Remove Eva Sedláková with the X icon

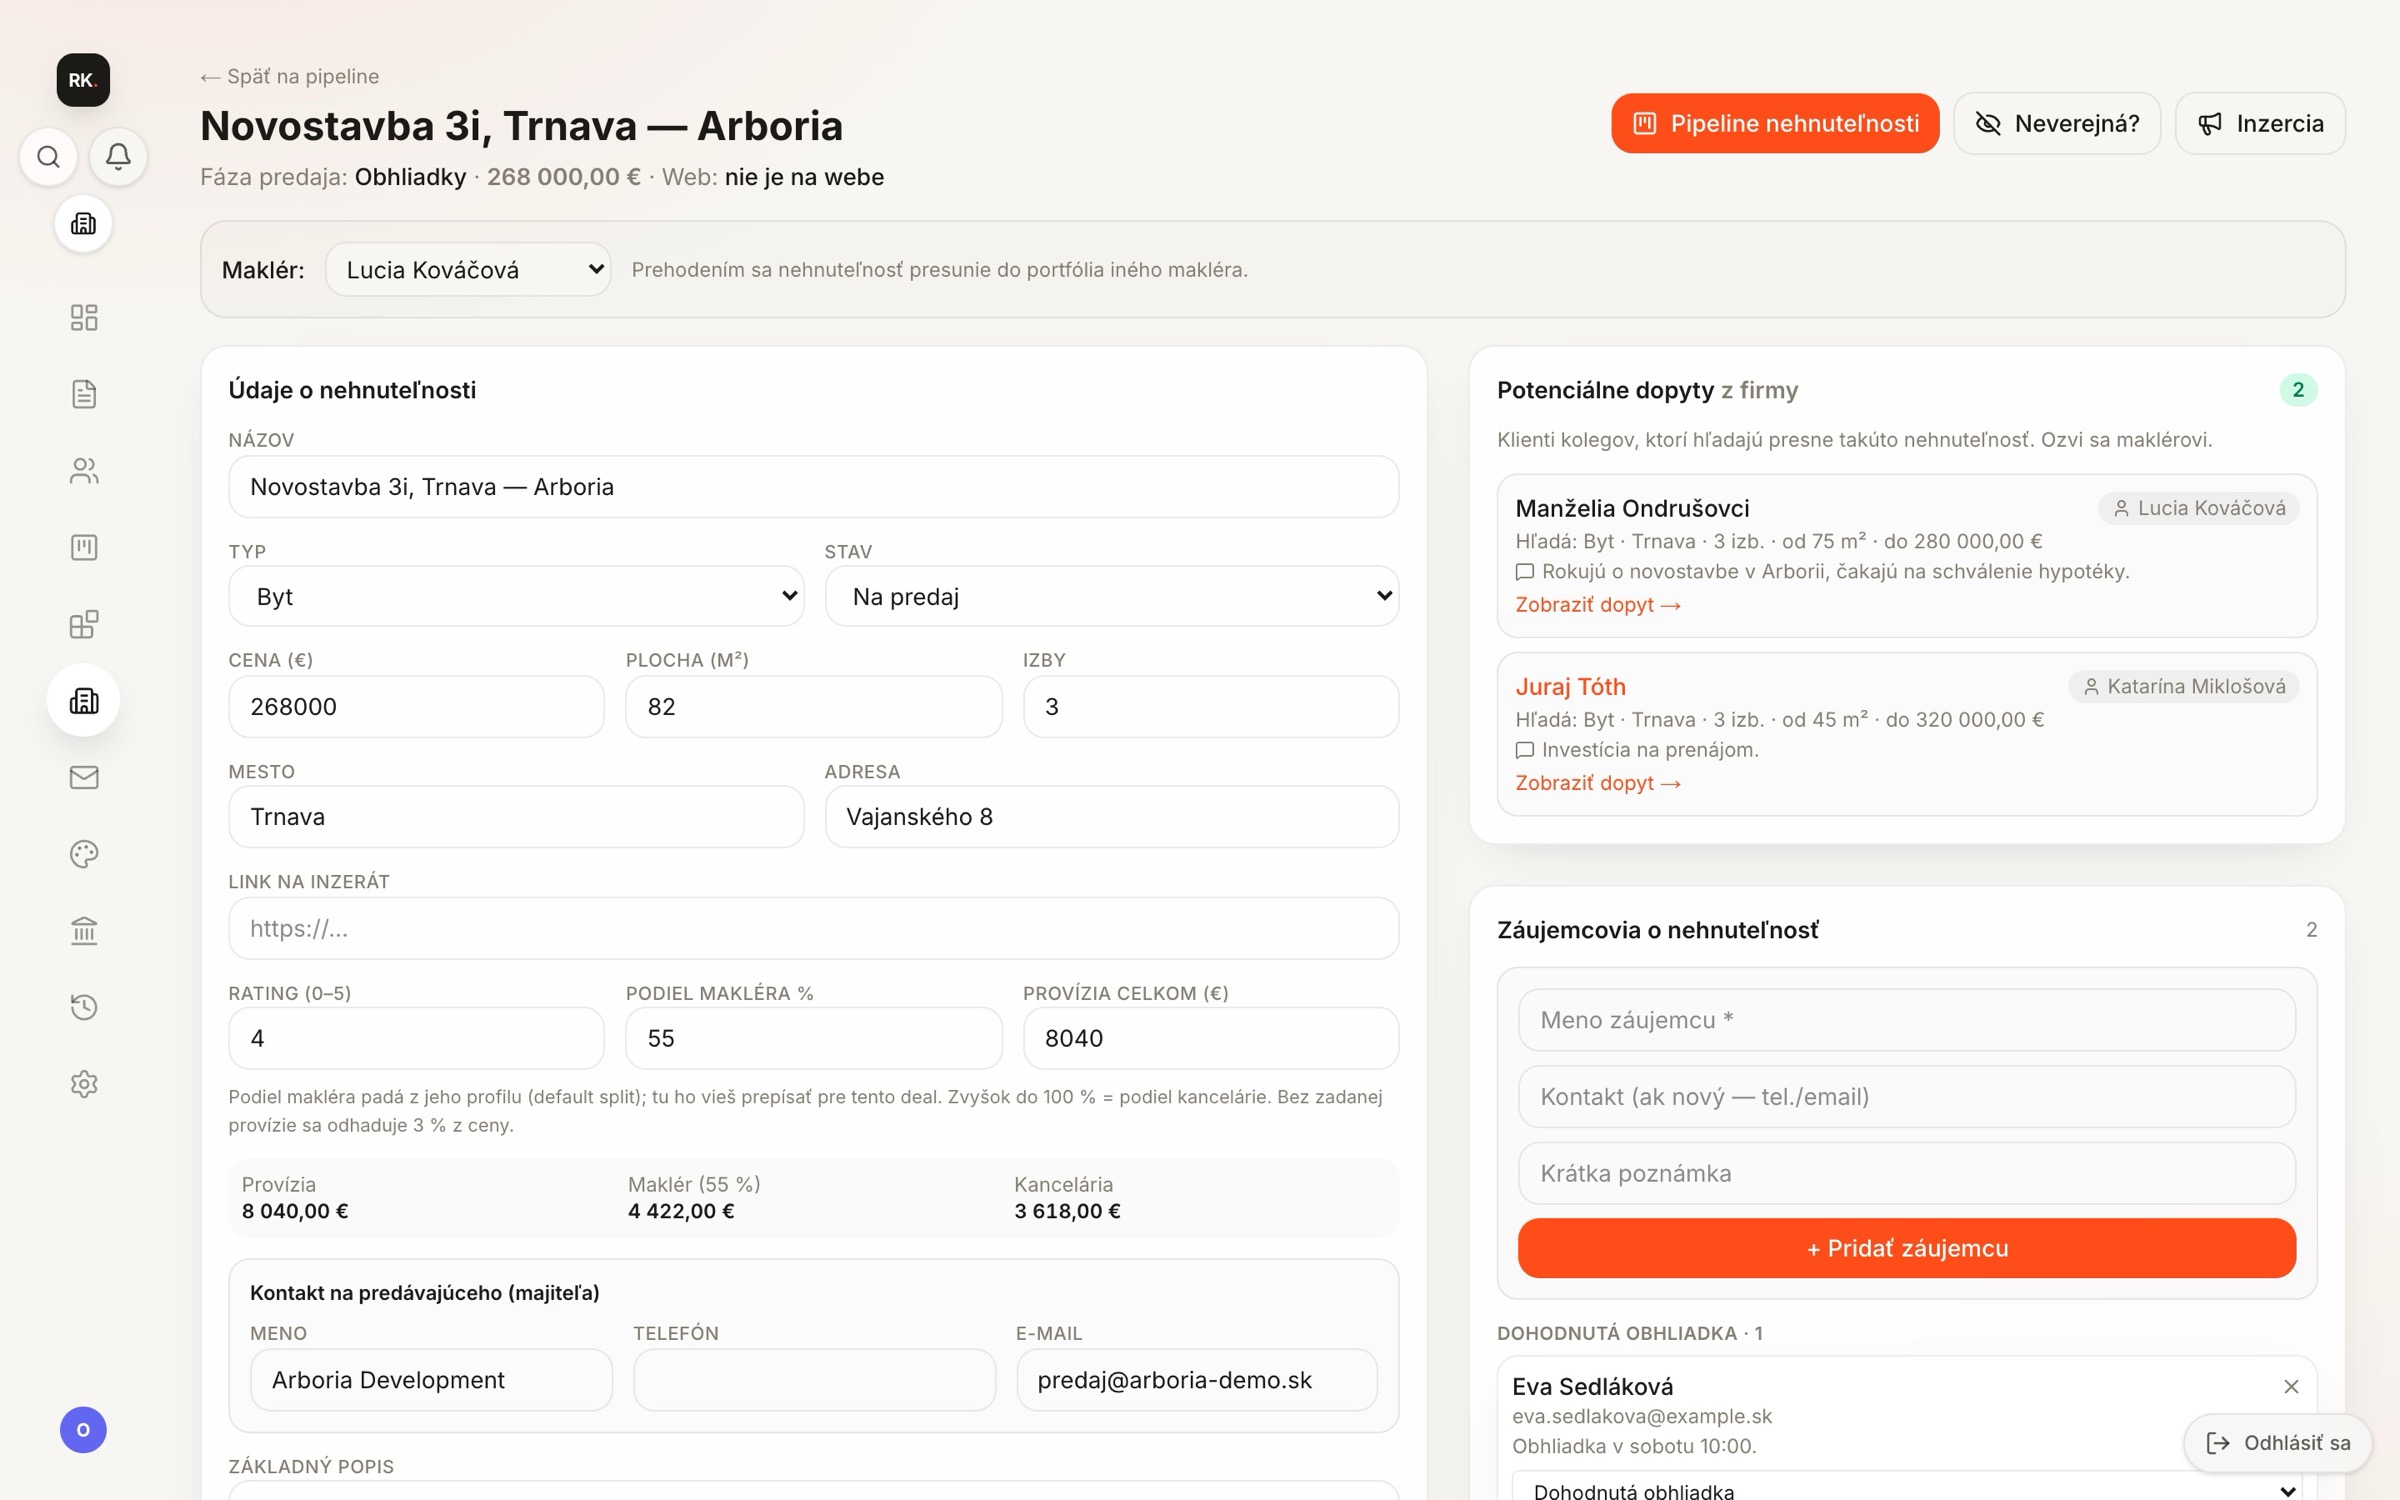point(2291,1387)
